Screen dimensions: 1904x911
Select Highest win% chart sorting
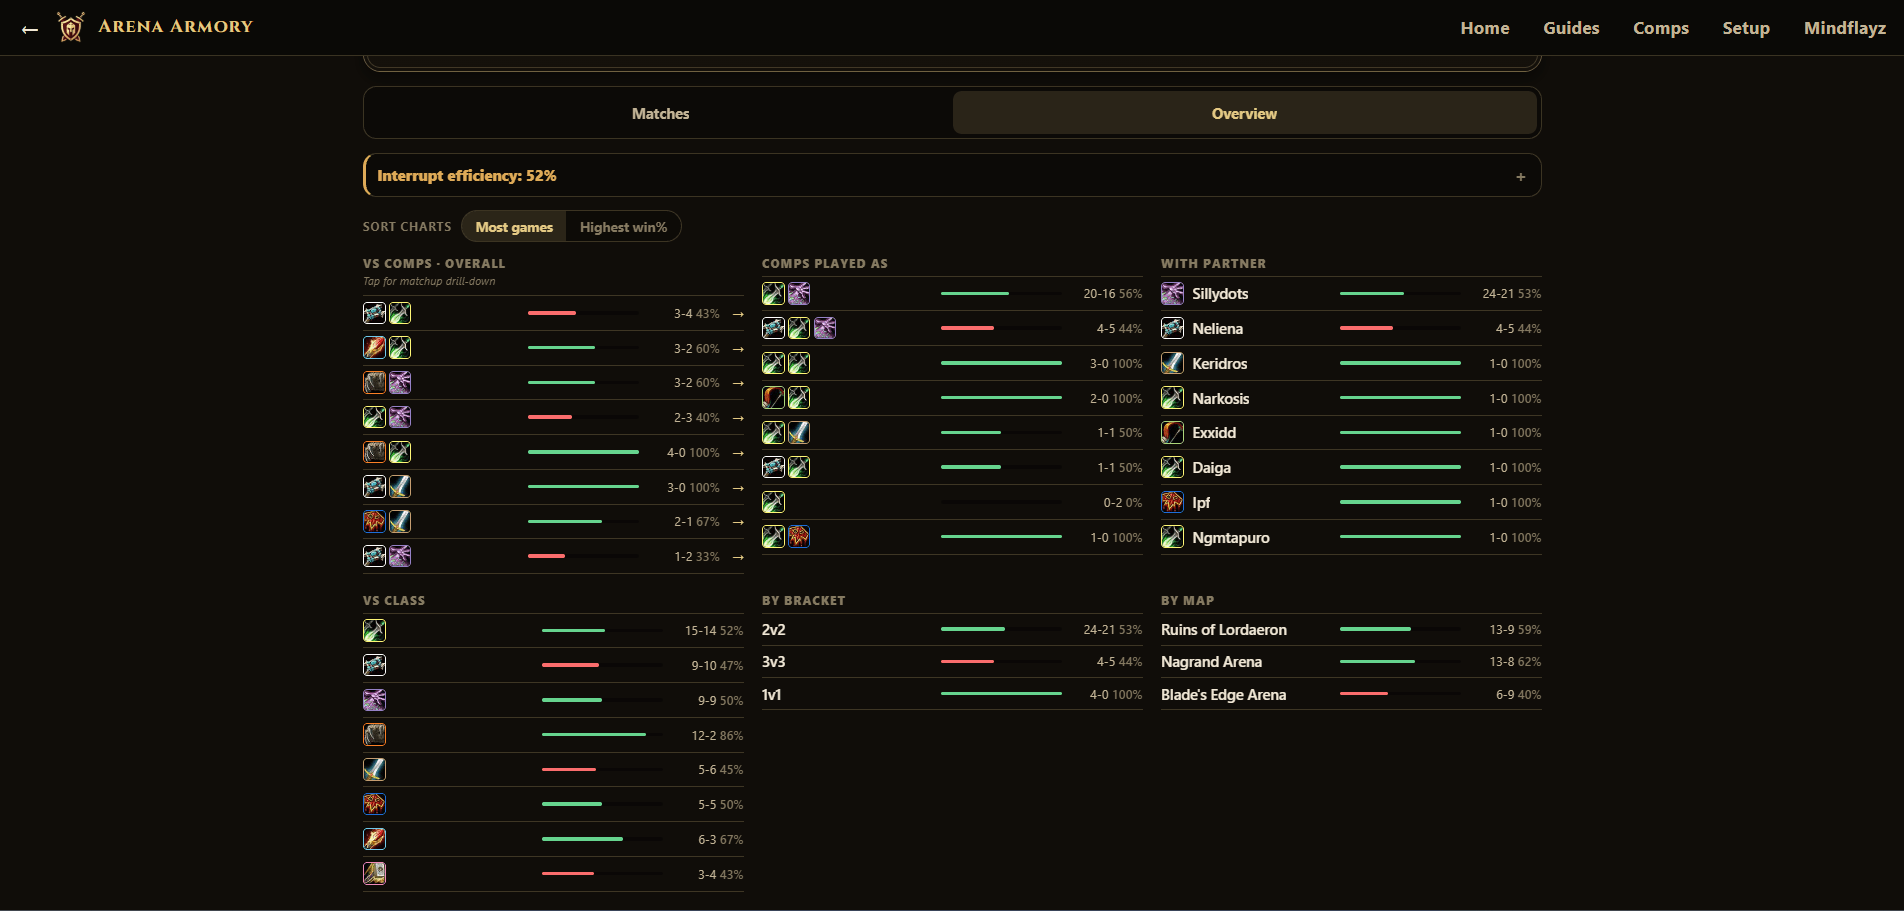pos(623,227)
